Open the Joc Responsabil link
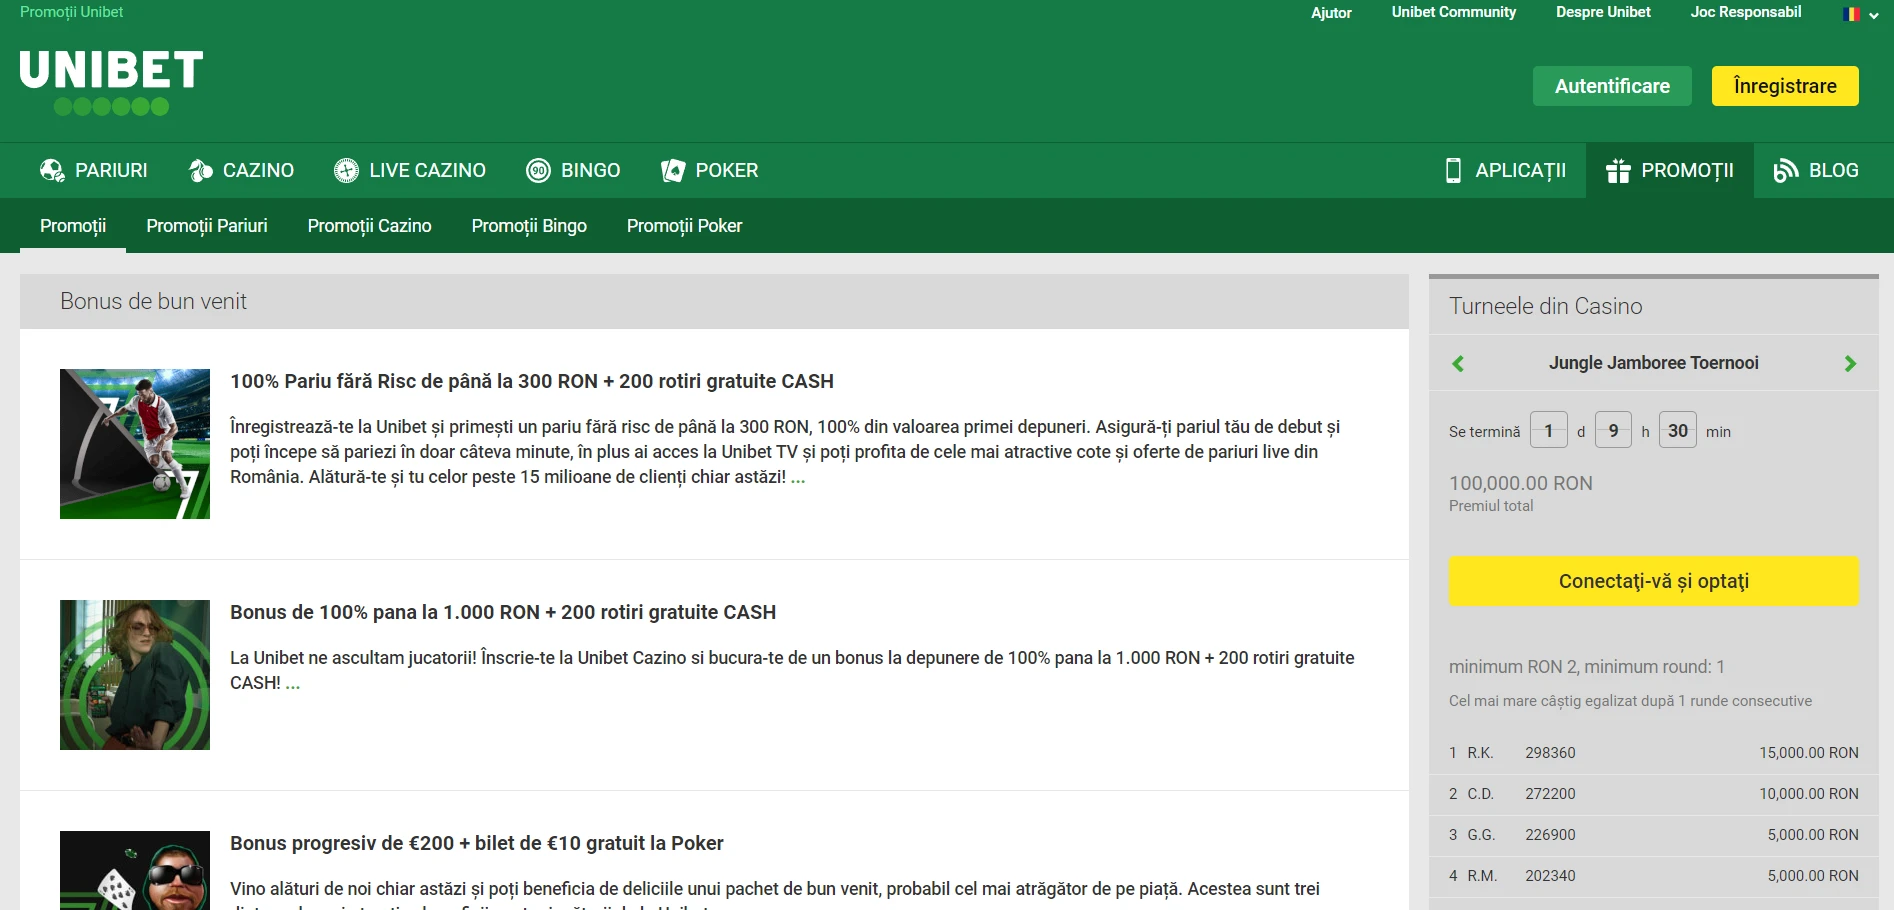The width and height of the screenshot is (1894, 910). [x=1746, y=12]
